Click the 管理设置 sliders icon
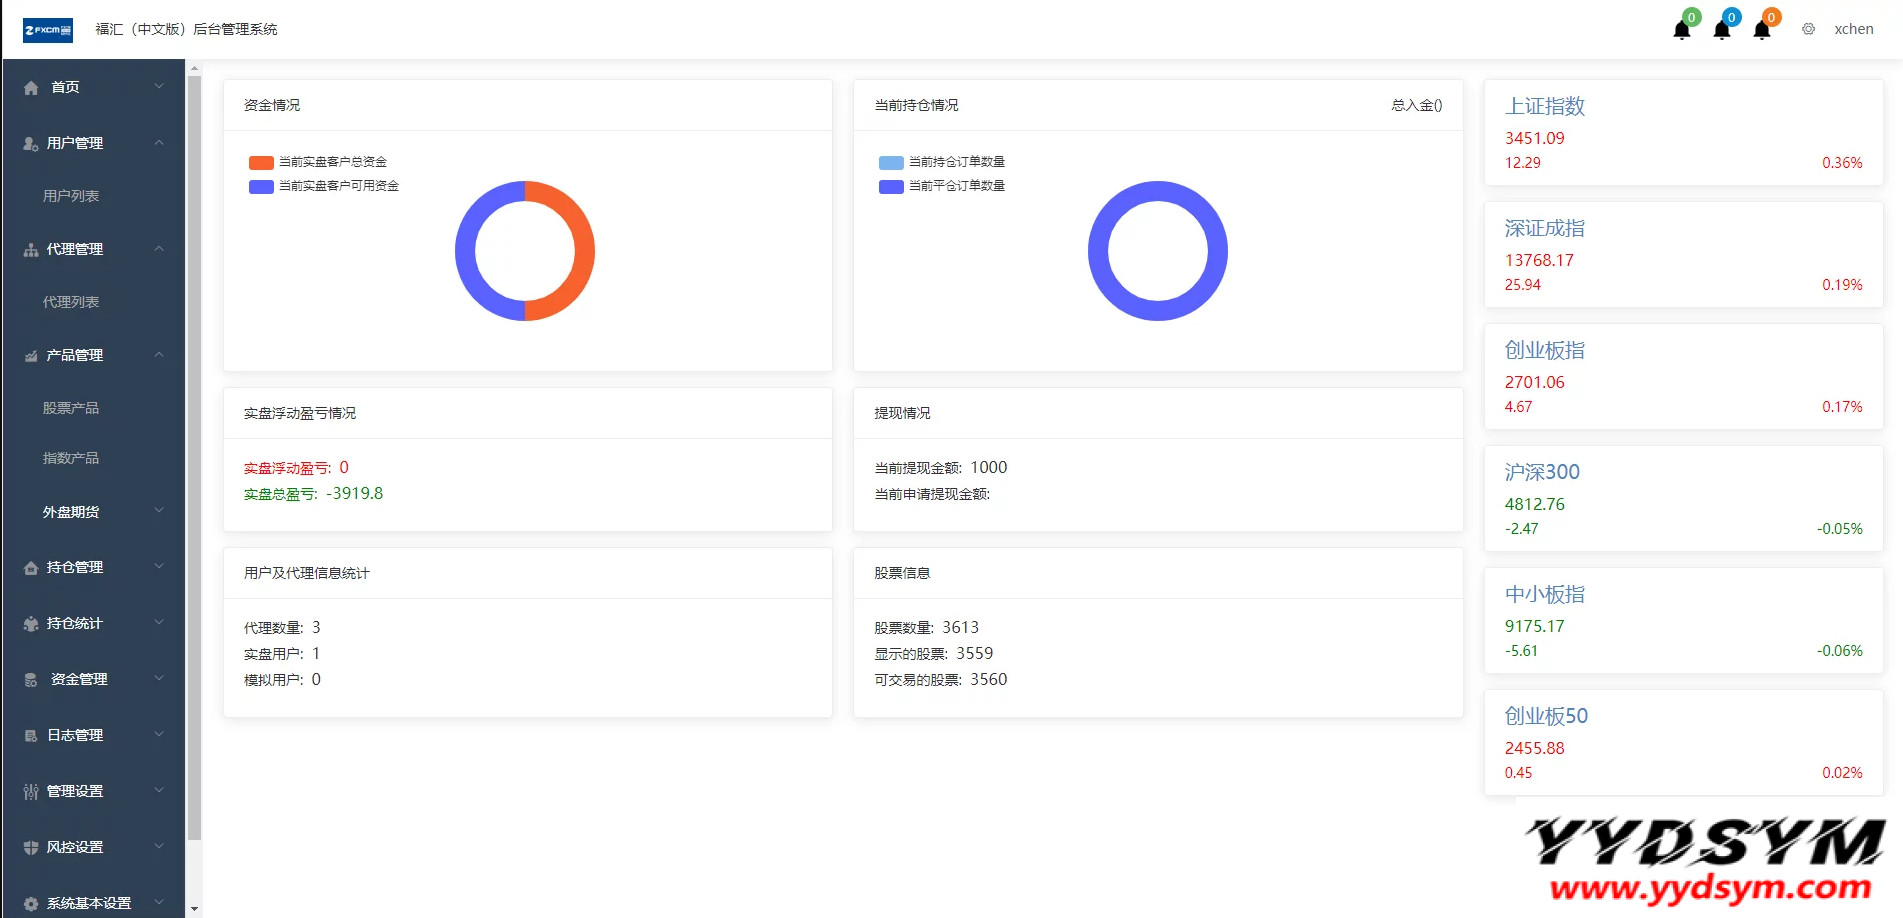Viewport: 1903px width, 918px height. tap(31, 791)
